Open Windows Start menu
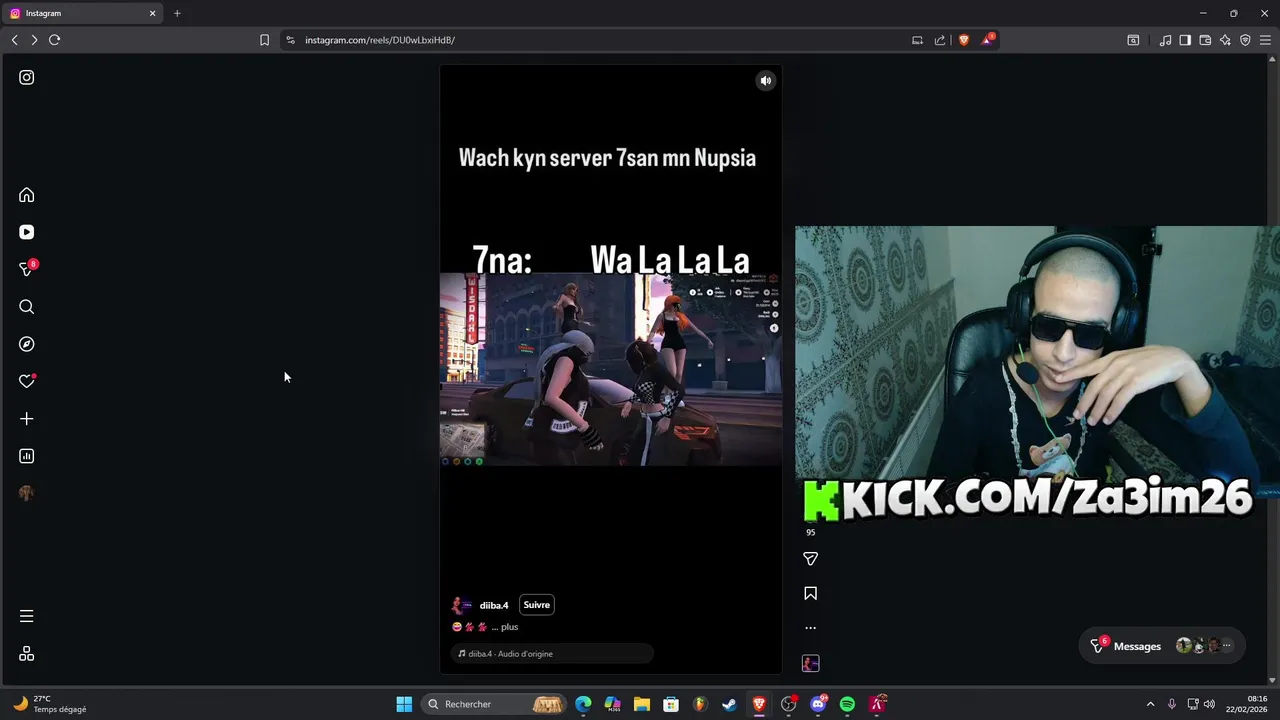The image size is (1280, 720). 404,704
